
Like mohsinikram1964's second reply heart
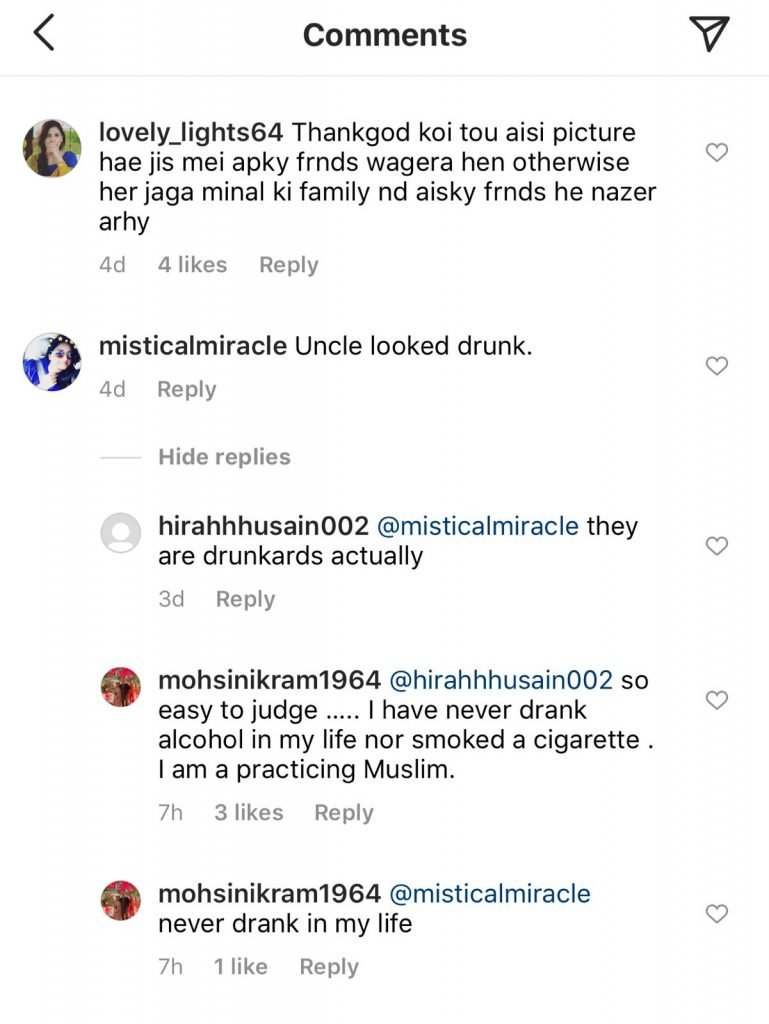point(716,913)
